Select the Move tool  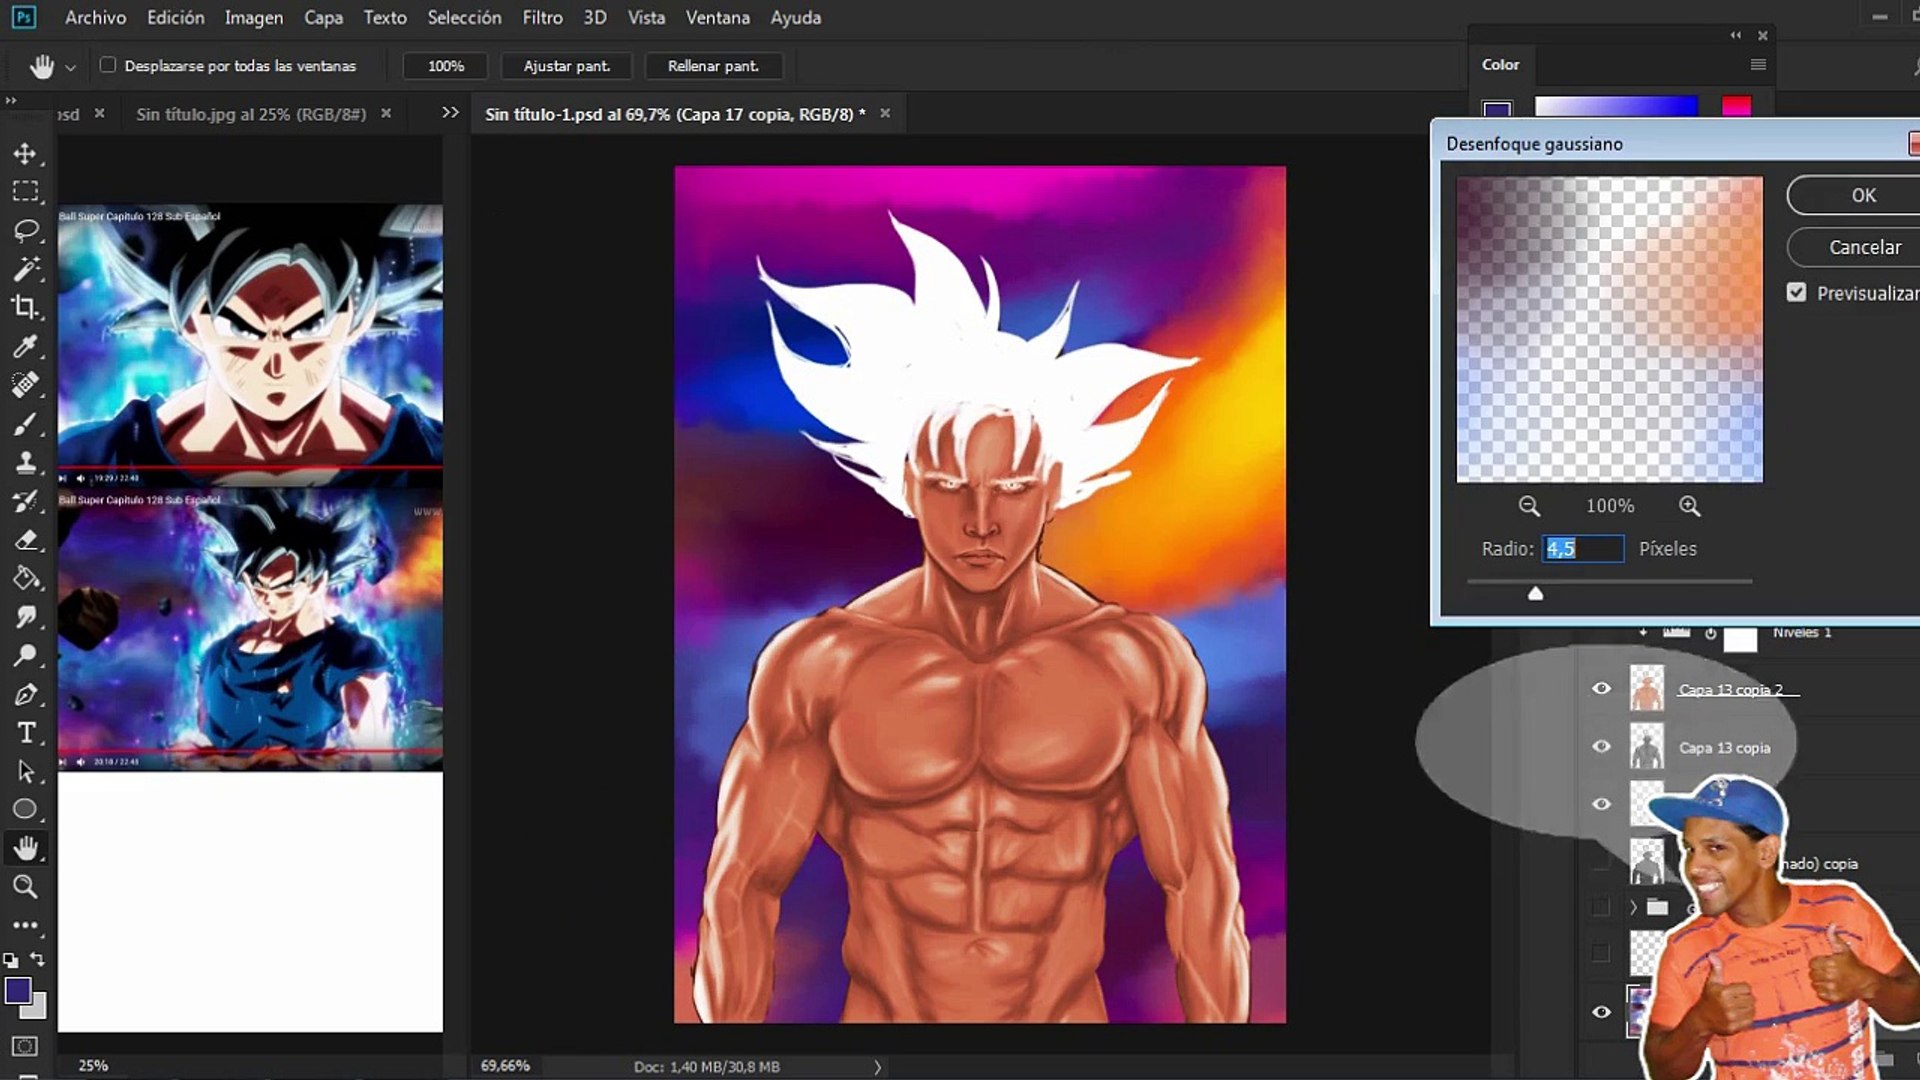(25, 154)
